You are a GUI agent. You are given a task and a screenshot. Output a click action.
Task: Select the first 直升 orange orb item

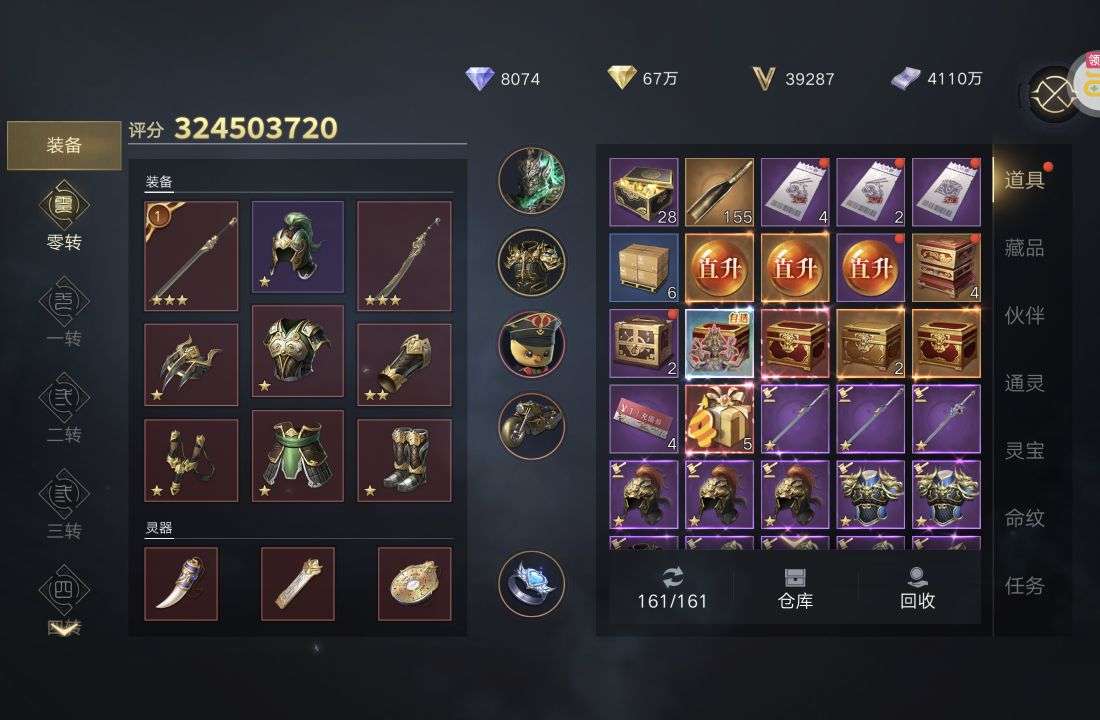pyautogui.click(x=719, y=268)
